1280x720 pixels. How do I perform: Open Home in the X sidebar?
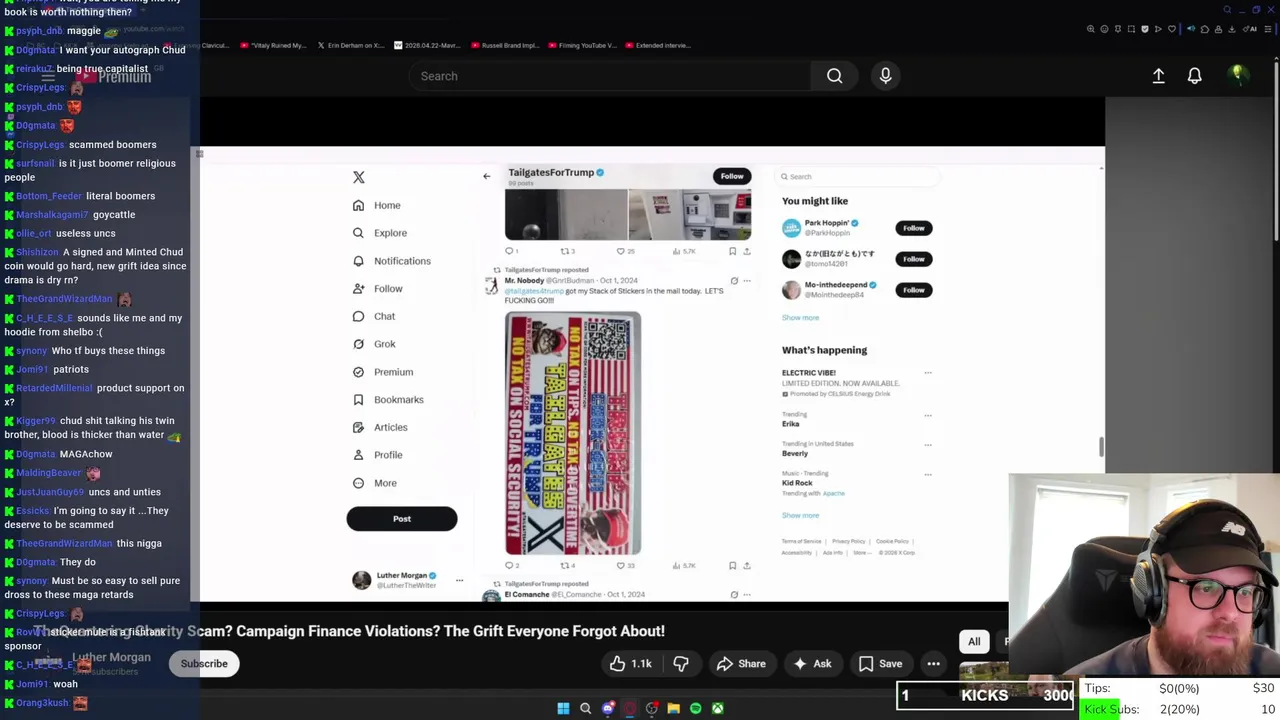point(376,205)
